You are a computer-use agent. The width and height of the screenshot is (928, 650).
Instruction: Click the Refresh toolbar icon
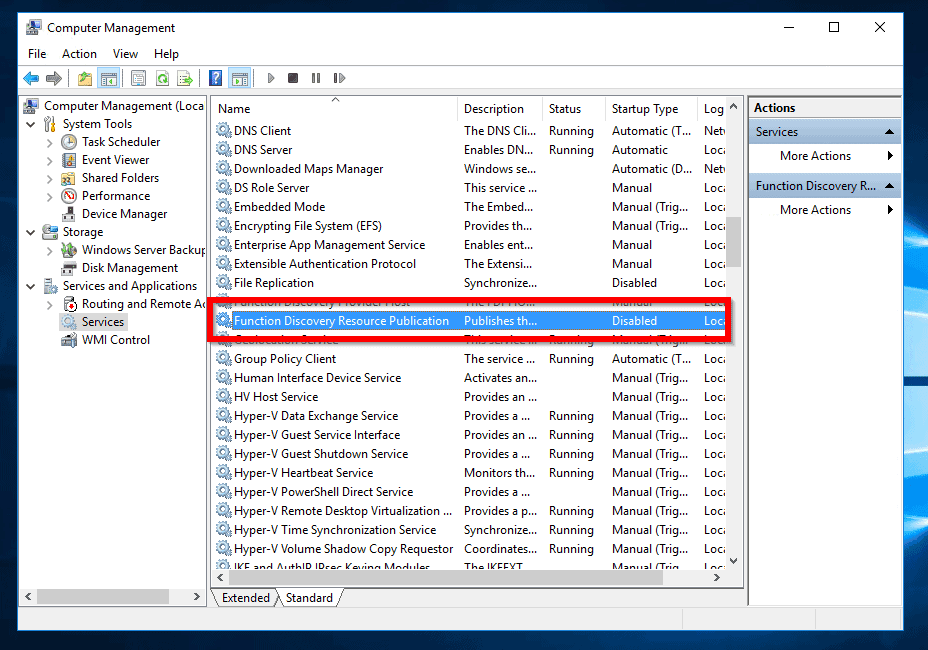click(162, 78)
